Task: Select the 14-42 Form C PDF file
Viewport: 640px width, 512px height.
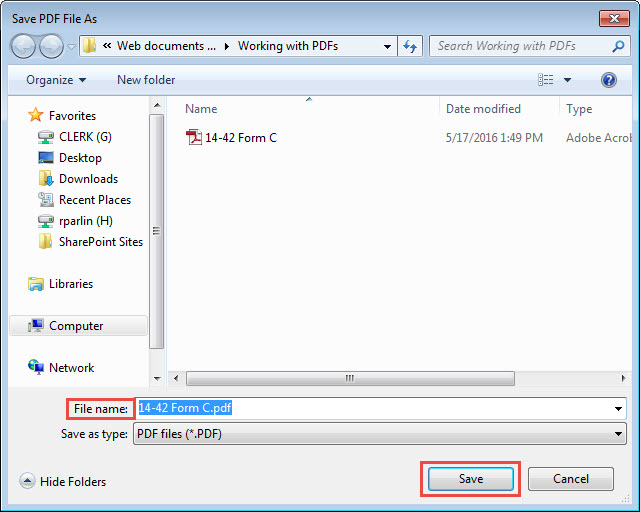Action: pyautogui.click(x=240, y=138)
